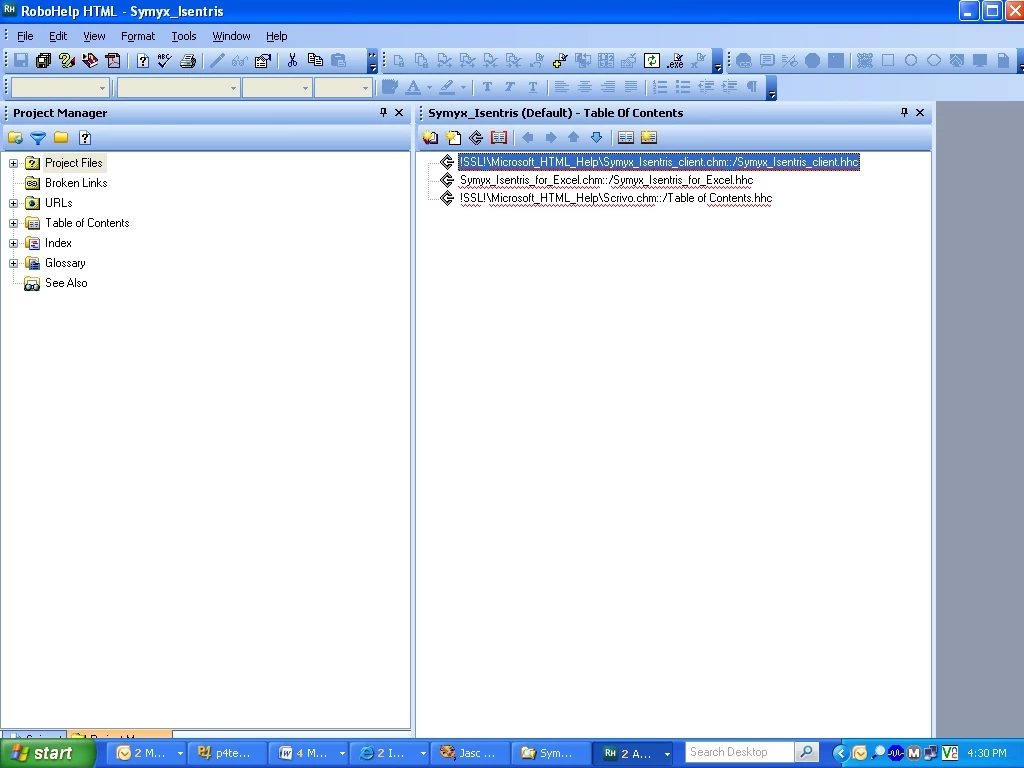This screenshot has width=1024, height=768.
Task: Click the Print icon in toolbar
Action: (188, 61)
